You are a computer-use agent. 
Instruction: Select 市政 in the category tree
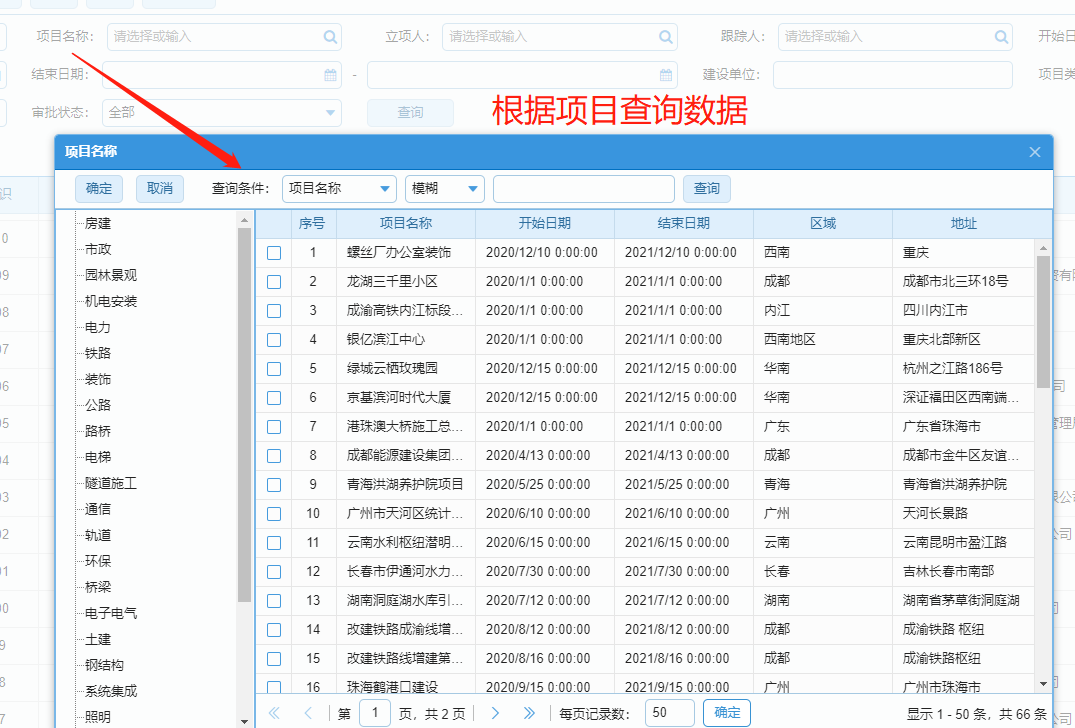[98, 249]
